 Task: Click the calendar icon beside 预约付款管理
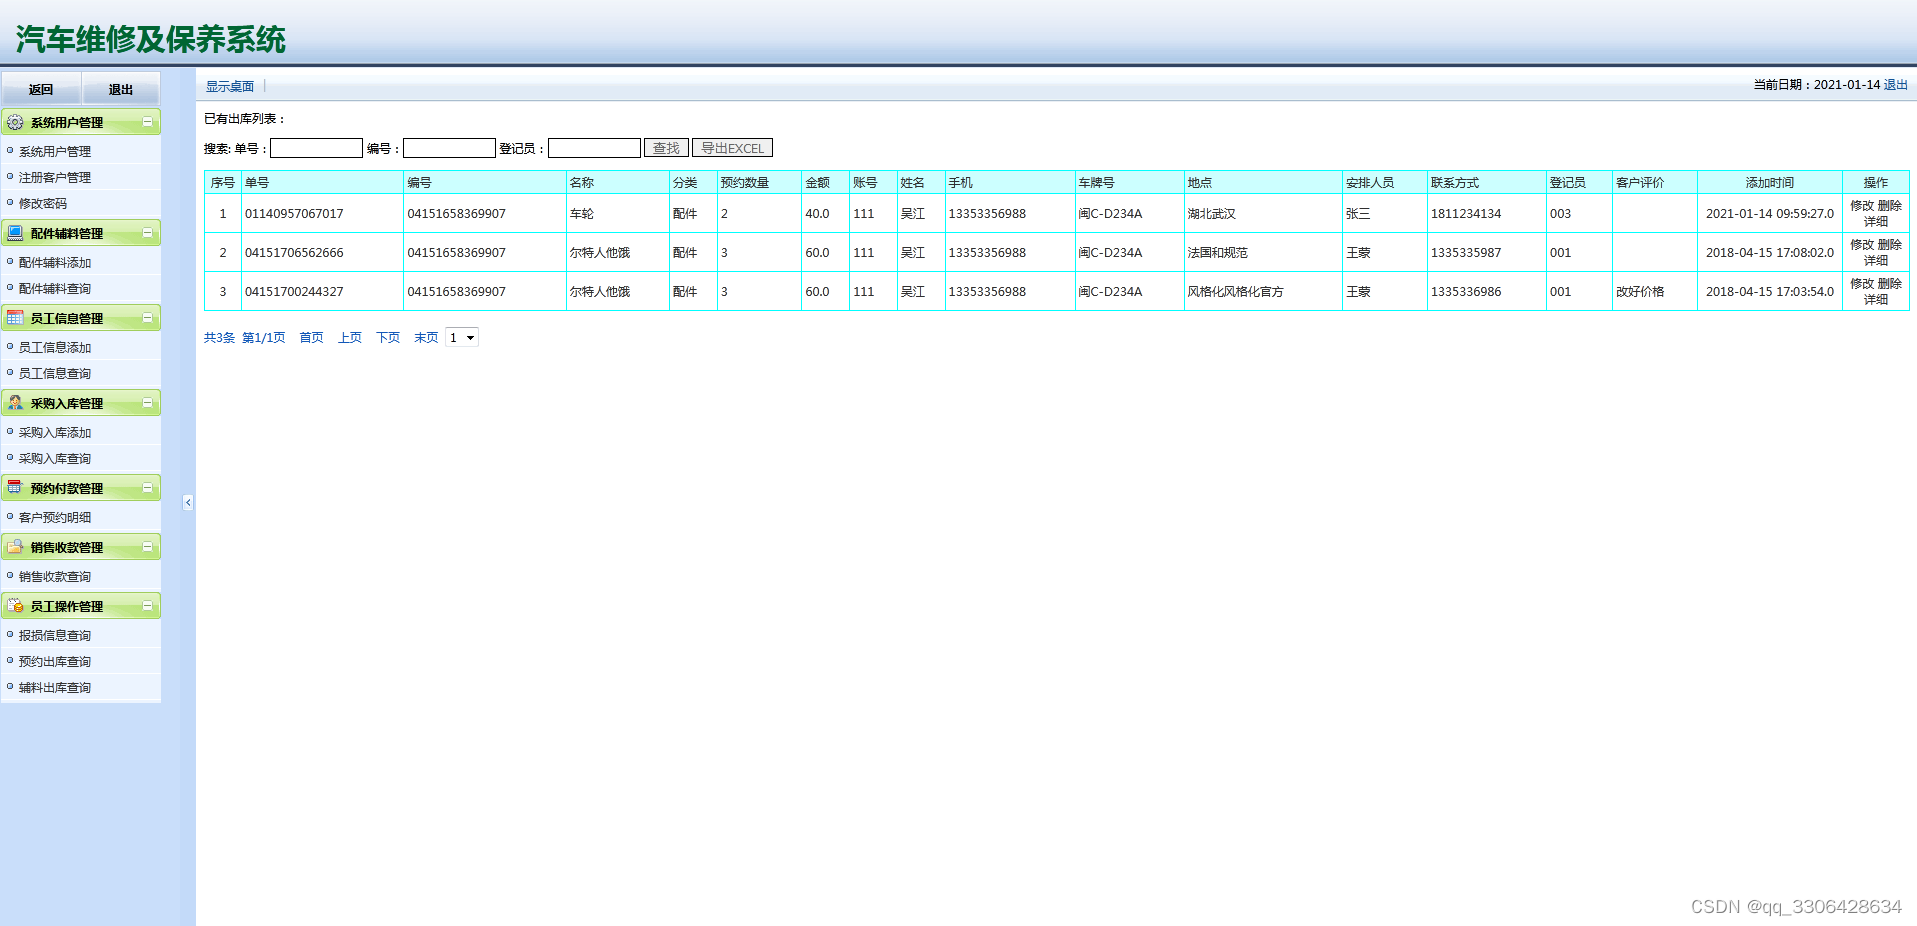tap(15, 488)
